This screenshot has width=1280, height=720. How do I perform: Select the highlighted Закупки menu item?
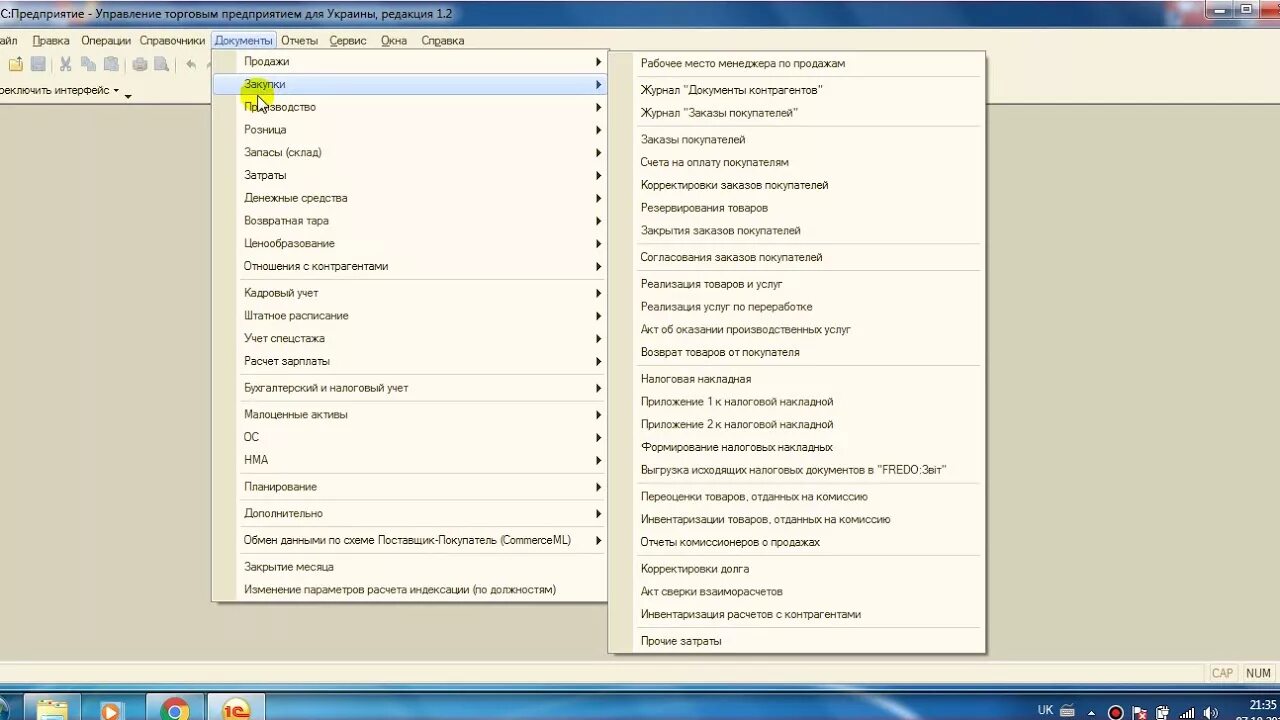click(x=410, y=85)
